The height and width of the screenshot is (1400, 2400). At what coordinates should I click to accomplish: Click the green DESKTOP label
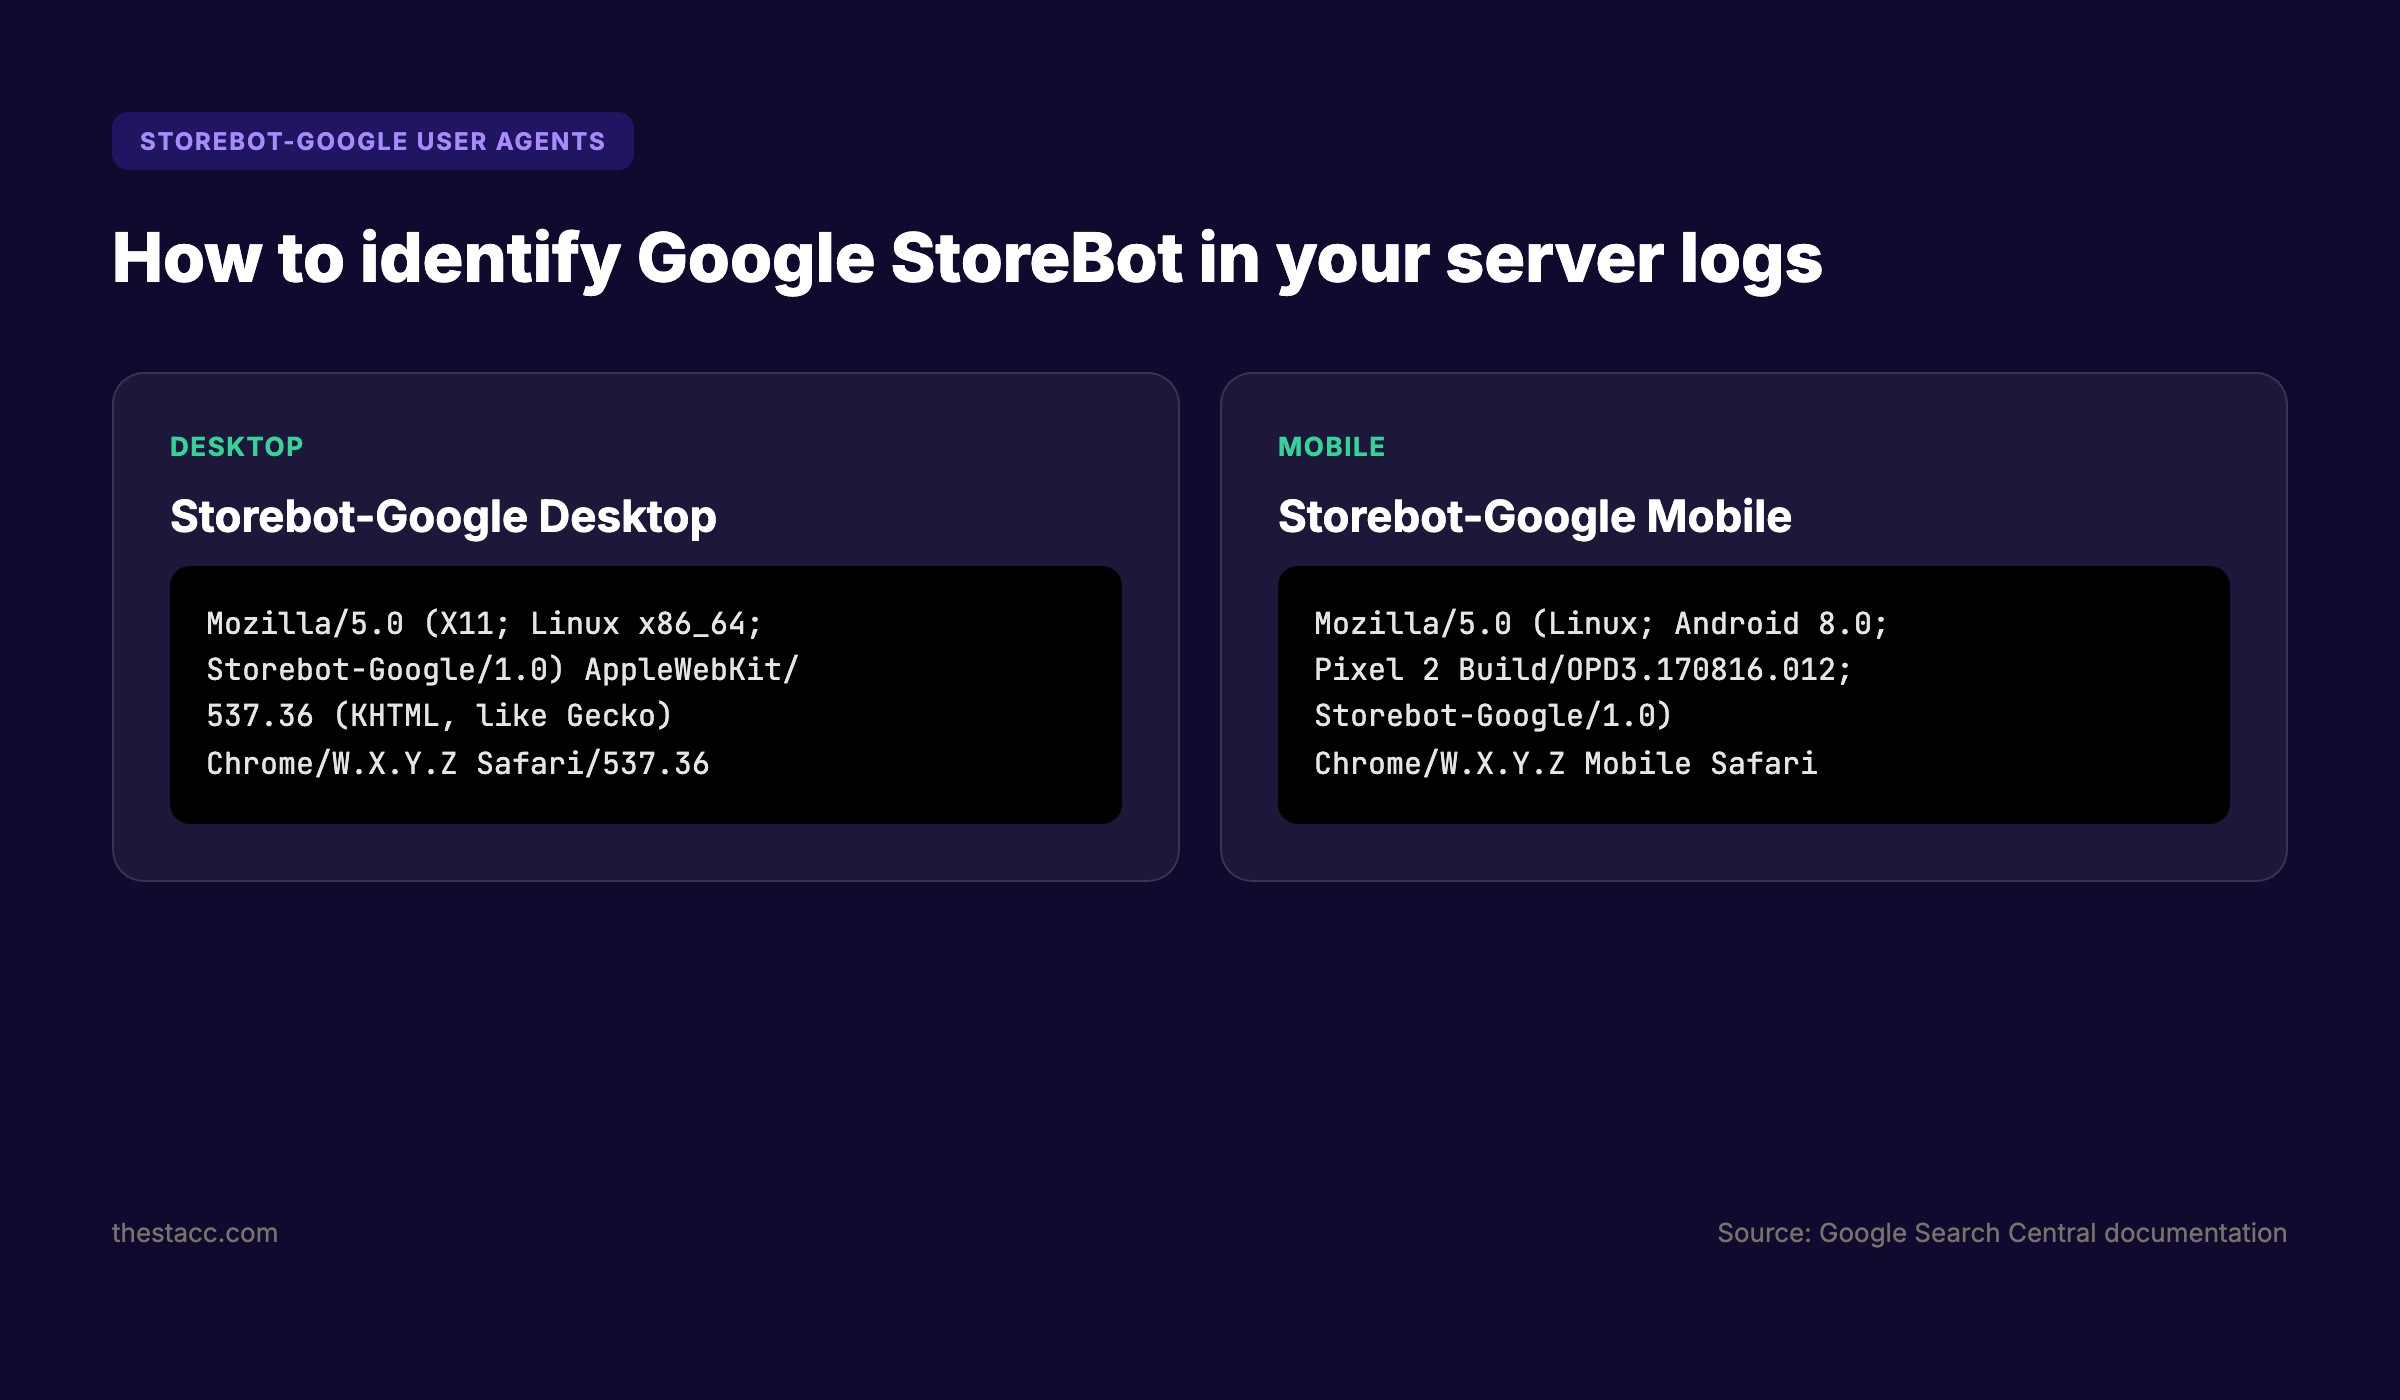pos(237,447)
